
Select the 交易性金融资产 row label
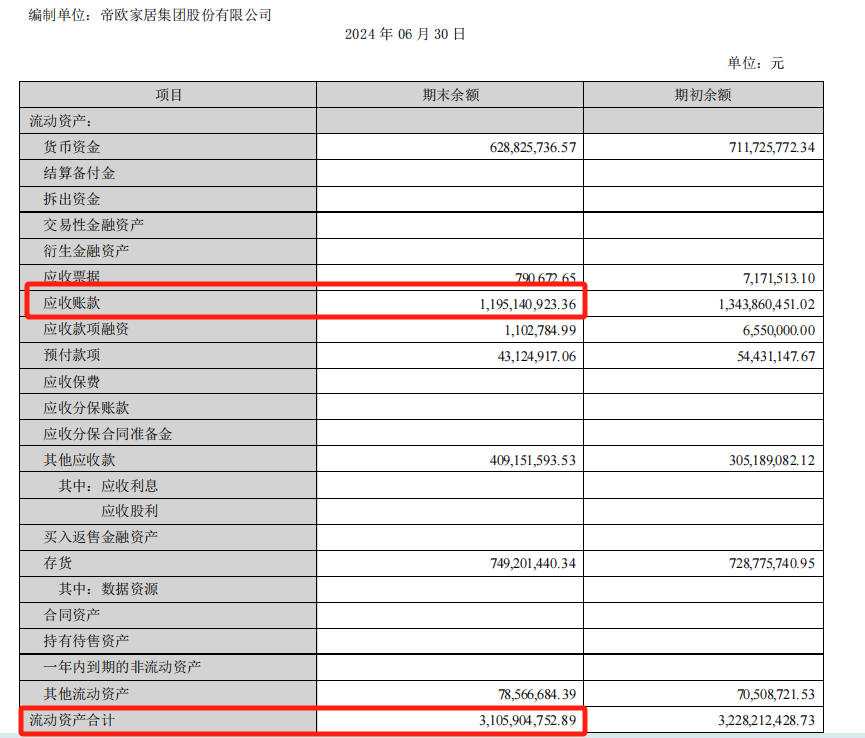point(93,225)
